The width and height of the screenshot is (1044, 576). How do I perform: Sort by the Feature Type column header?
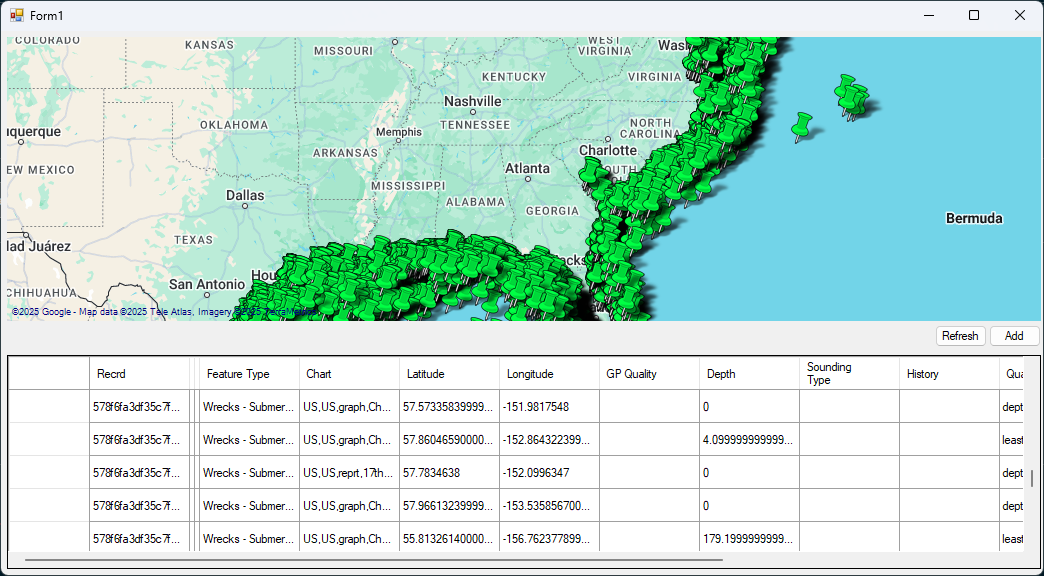point(249,374)
